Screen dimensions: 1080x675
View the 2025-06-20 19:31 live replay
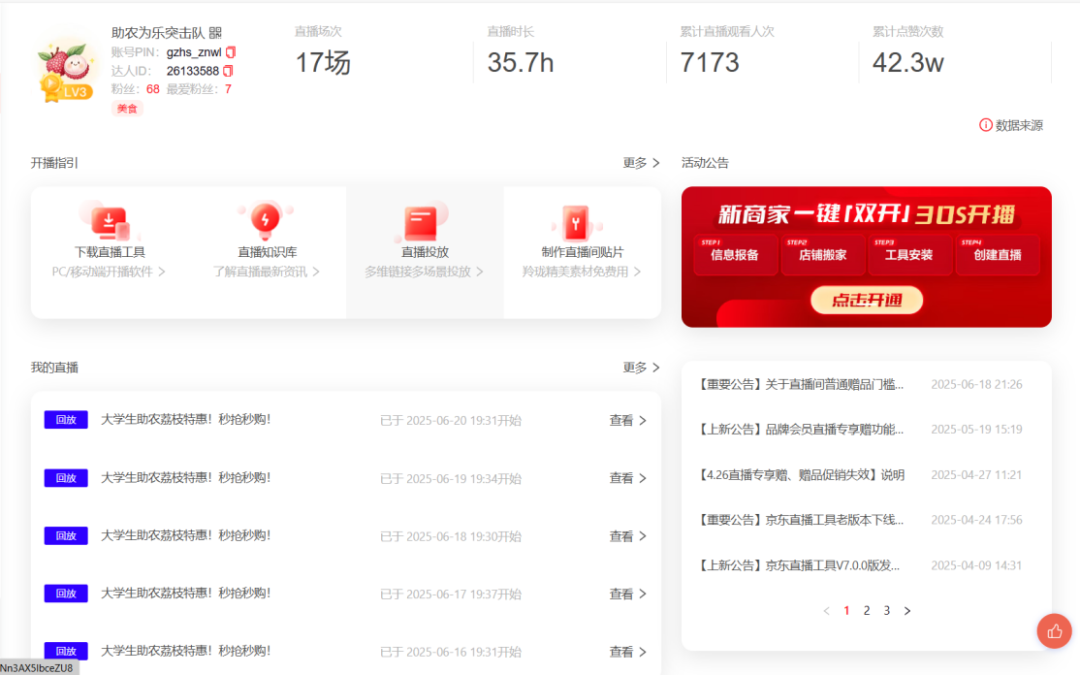pyautogui.click(x=627, y=421)
